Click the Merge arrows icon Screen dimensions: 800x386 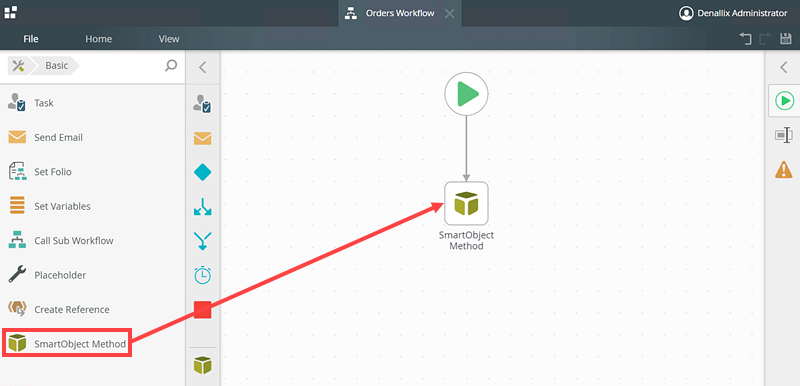203,241
